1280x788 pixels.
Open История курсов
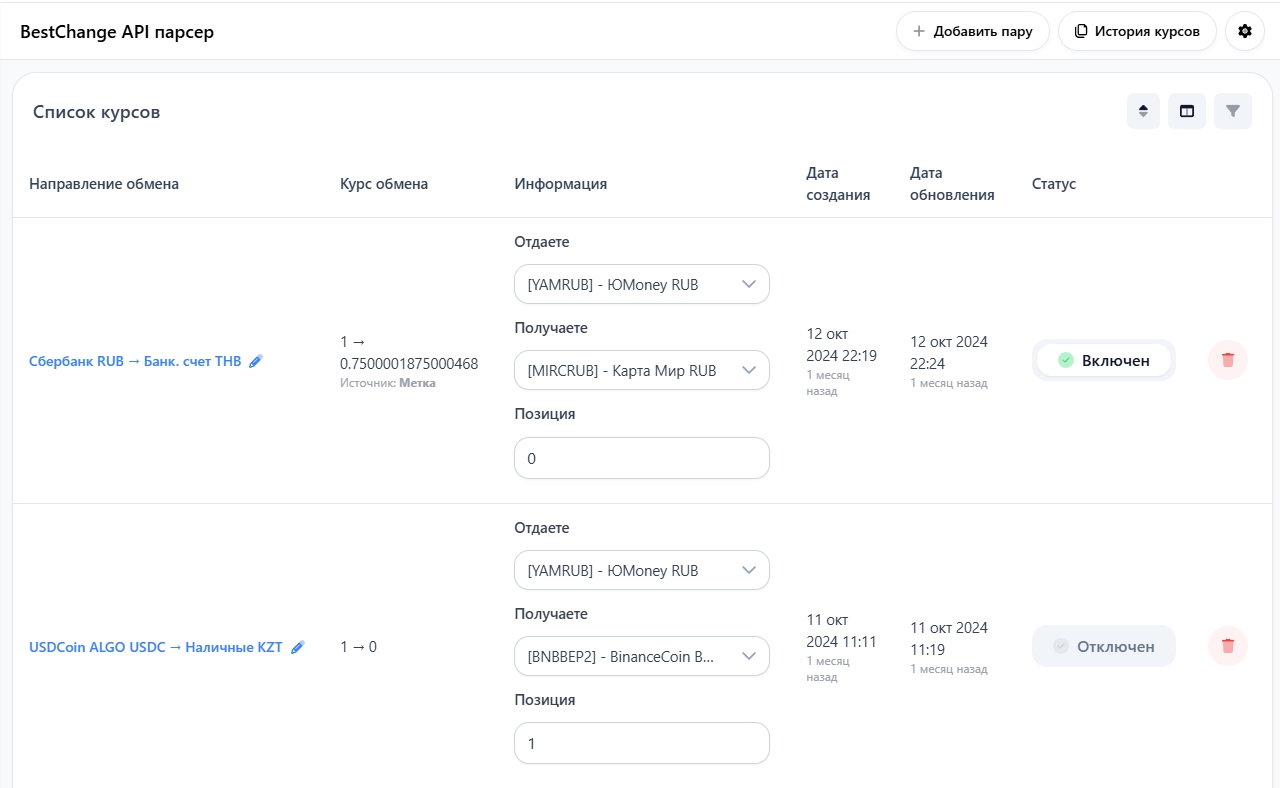click(x=1136, y=31)
